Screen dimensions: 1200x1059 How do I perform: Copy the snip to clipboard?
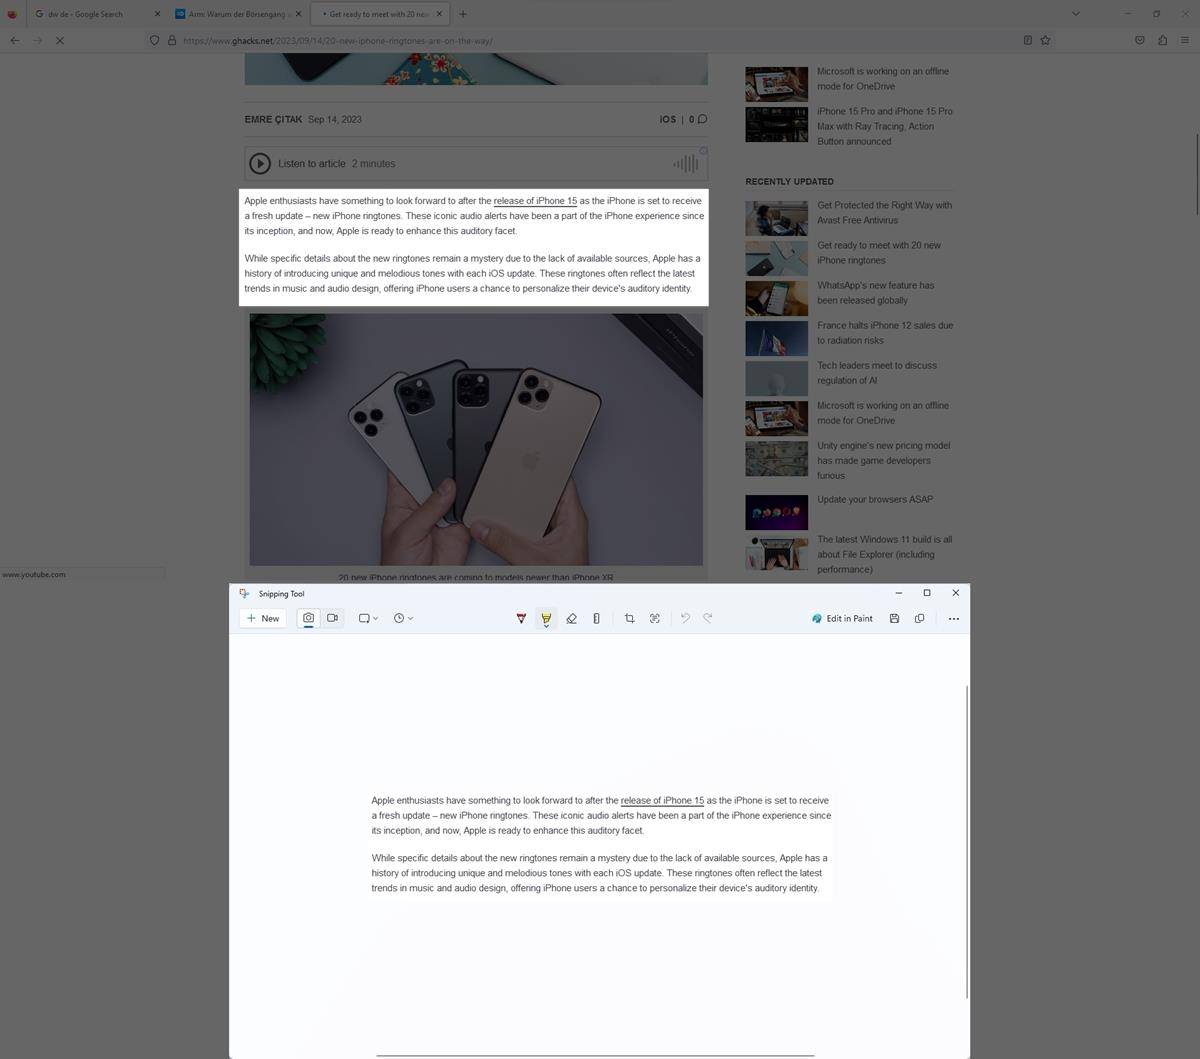(919, 618)
